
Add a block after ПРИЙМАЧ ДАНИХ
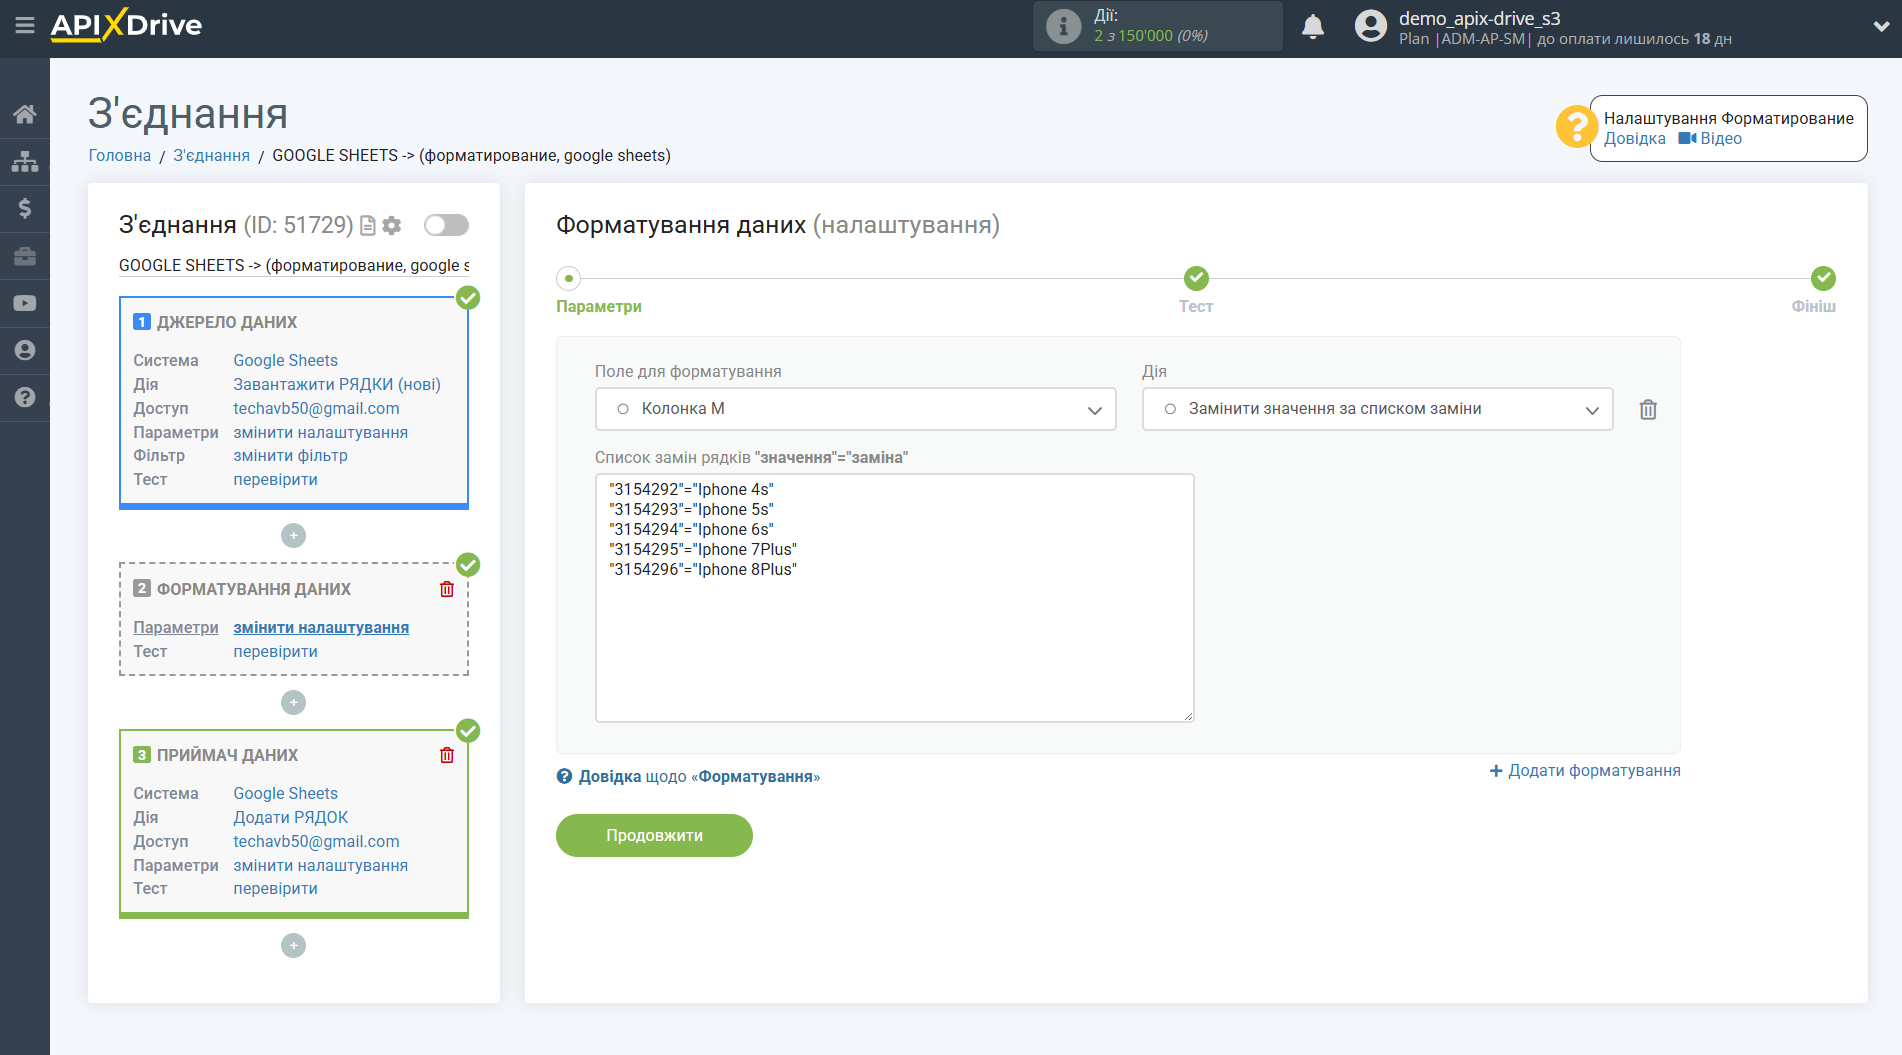click(x=293, y=945)
